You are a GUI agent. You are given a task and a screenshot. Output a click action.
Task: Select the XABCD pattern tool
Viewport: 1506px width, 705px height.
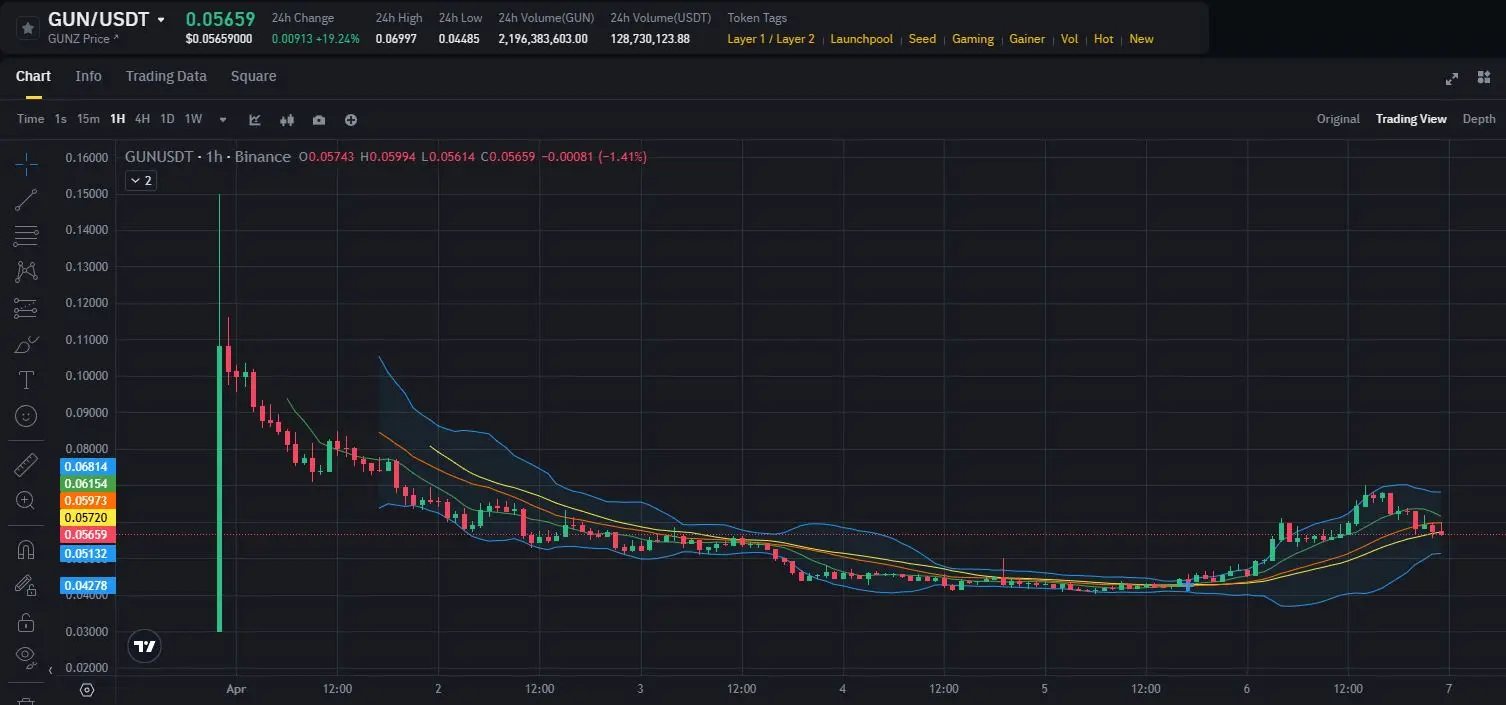point(27,271)
